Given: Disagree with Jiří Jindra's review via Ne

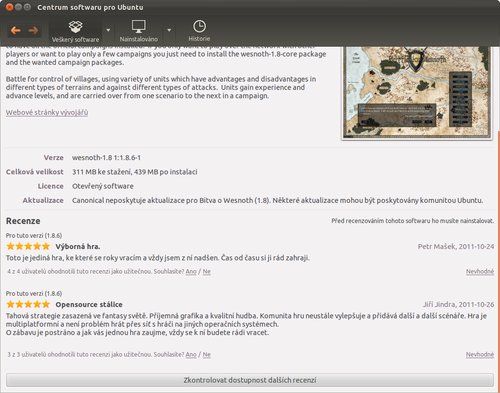Looking at the screenshot, I should pos(207,354).
